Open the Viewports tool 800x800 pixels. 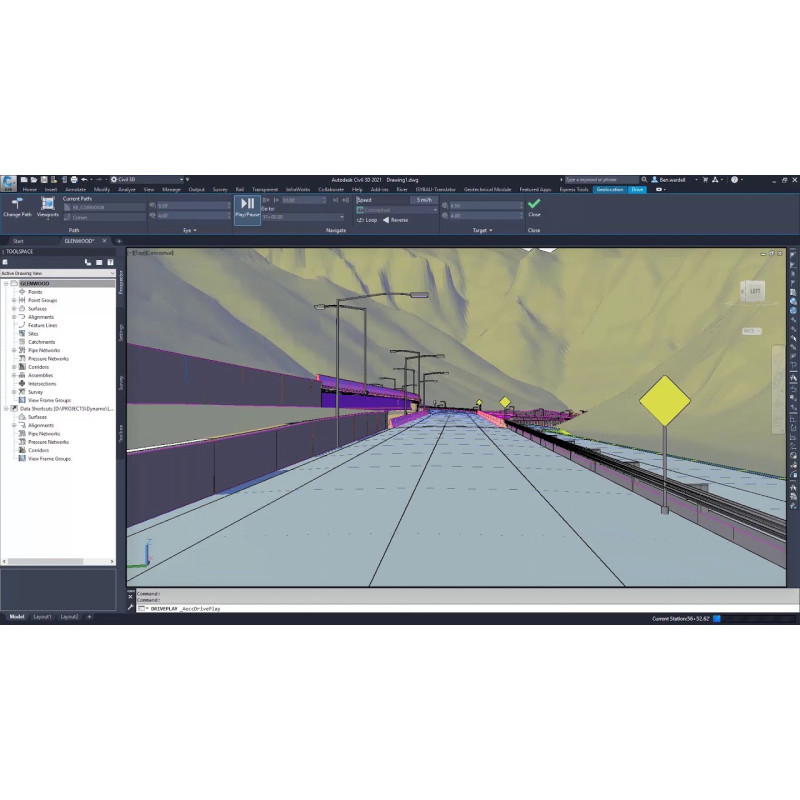(47, 204)
